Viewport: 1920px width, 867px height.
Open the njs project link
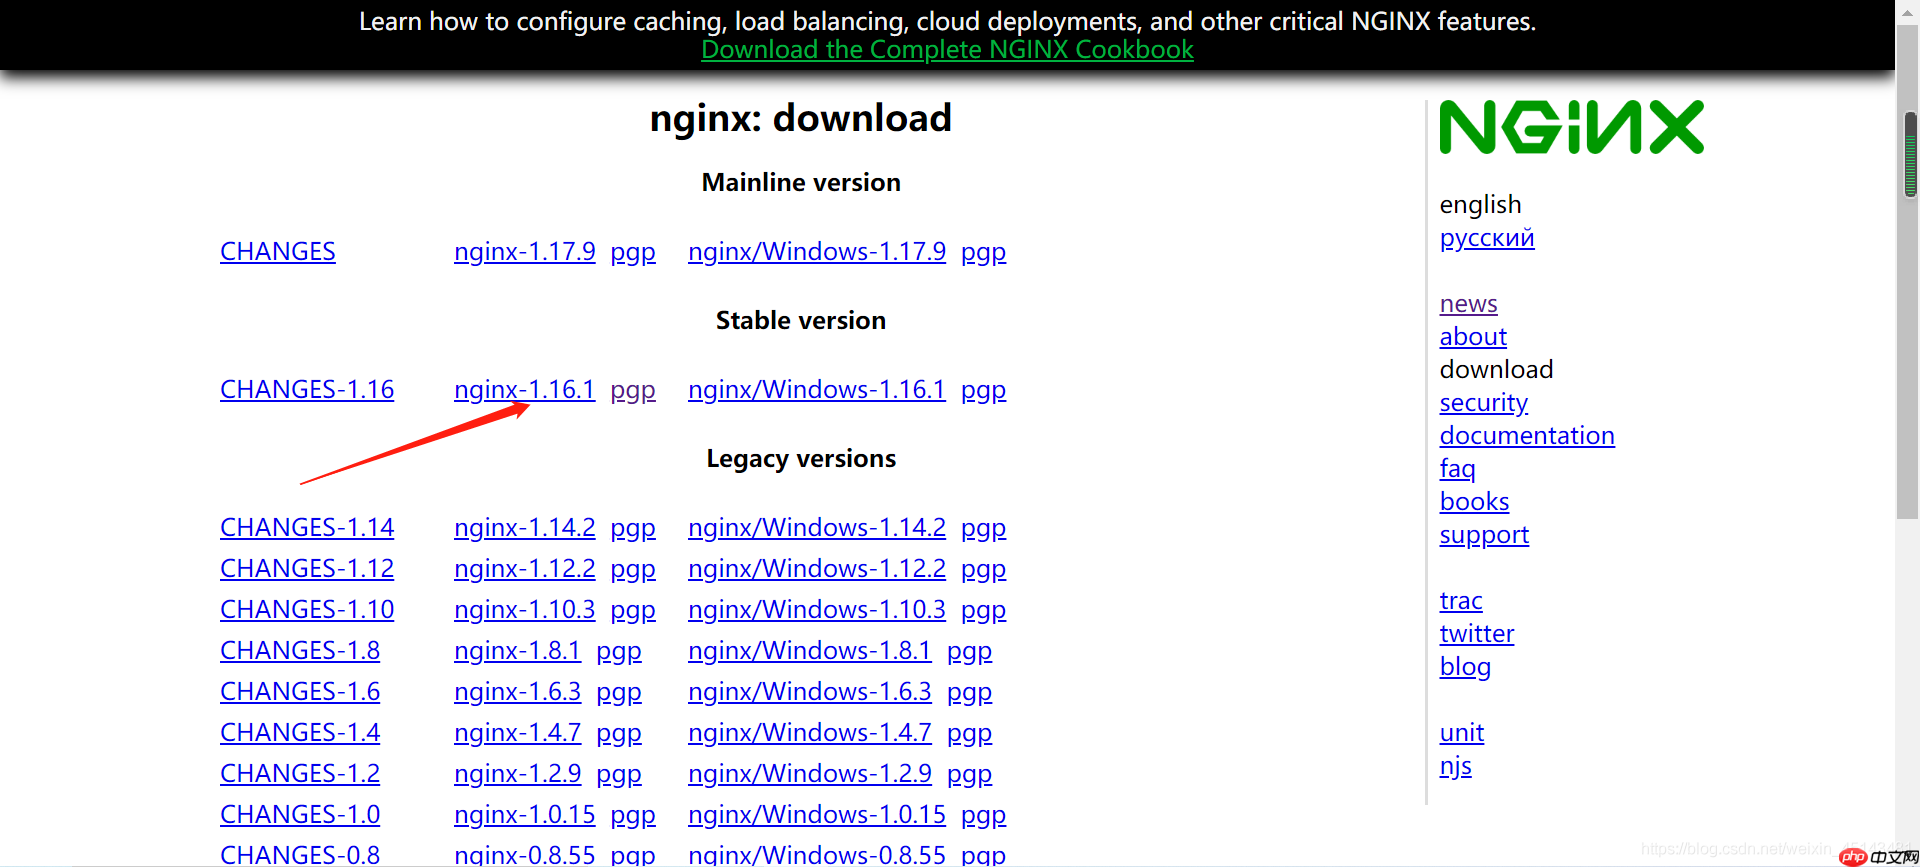pyautogui.click(x=1456, y=767)
